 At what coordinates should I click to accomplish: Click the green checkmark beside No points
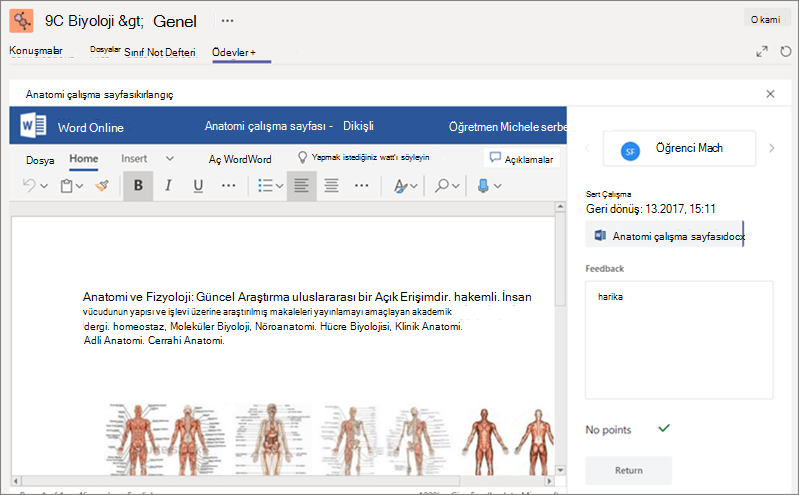coord(664,428)
